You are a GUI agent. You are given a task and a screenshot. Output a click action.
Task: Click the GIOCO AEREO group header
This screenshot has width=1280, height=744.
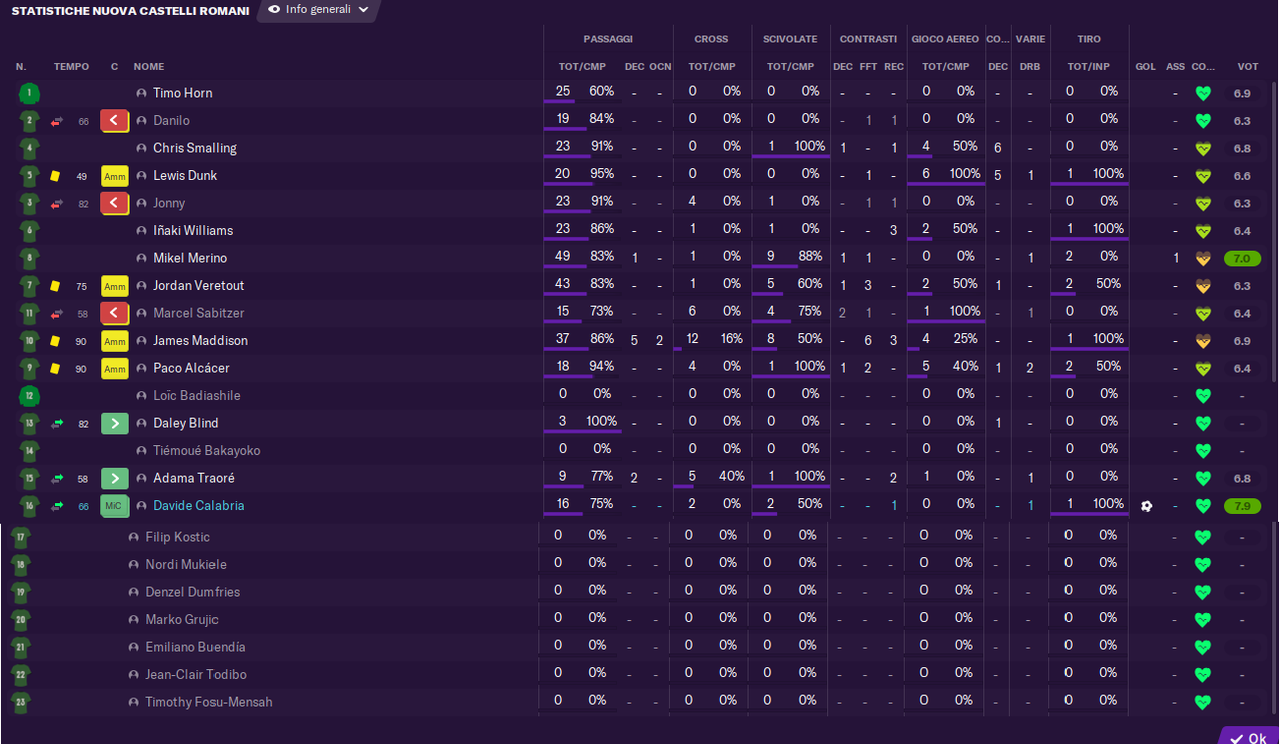point(946,39)
